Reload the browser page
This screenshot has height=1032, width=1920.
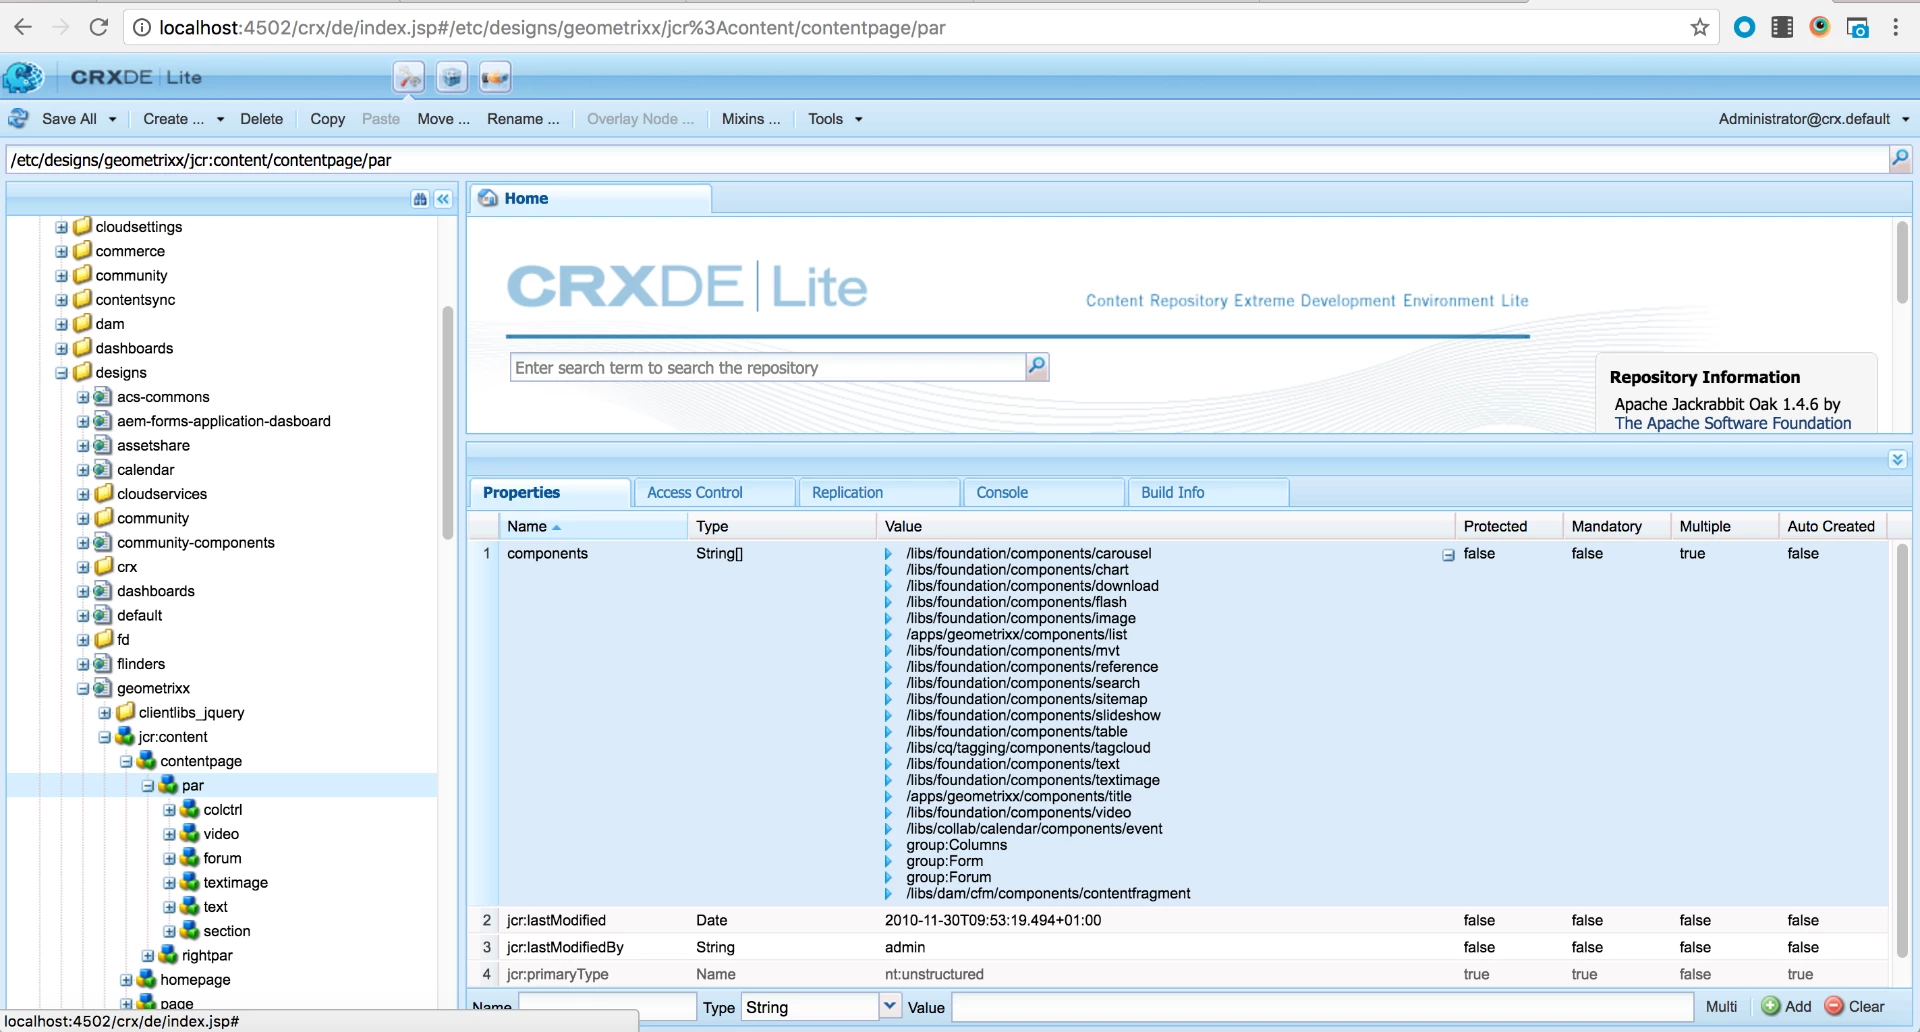tap(98, 27)
